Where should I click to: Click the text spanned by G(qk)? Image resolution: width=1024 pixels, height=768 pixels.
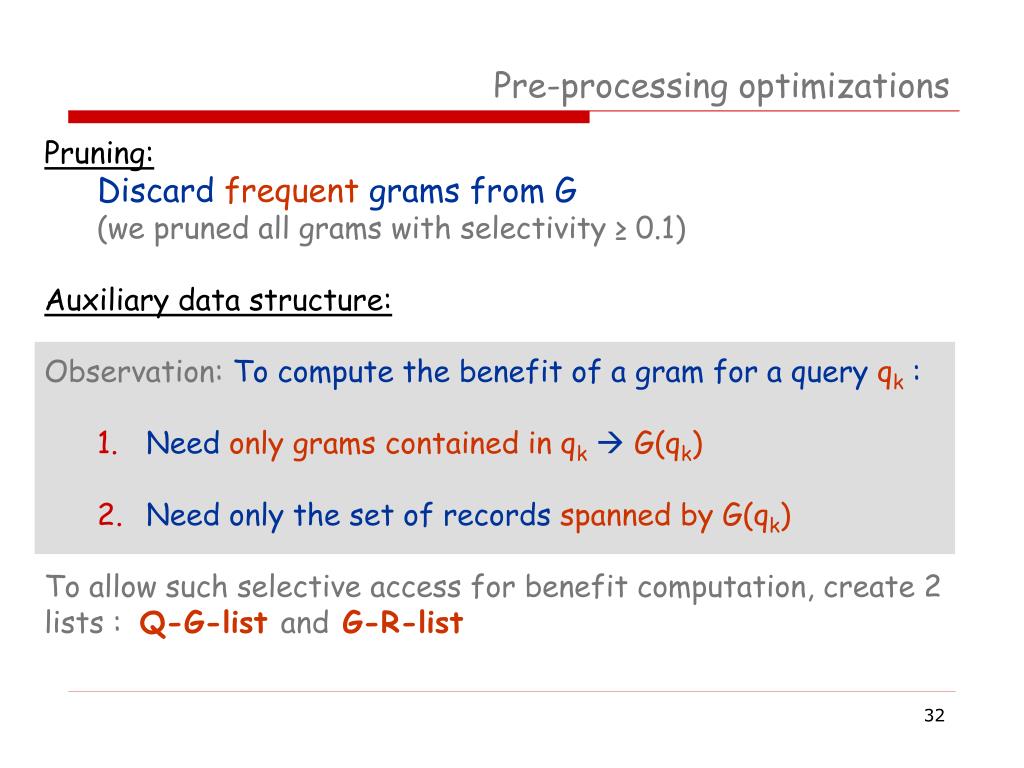[675, 517]
